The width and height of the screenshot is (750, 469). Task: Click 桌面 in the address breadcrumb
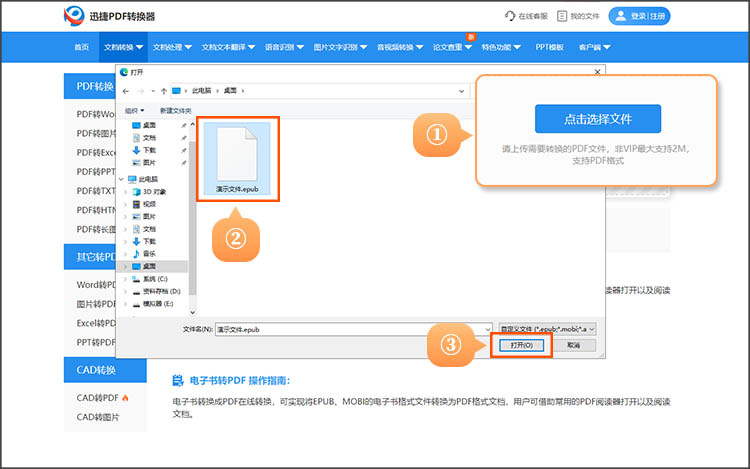click(230, 90)
